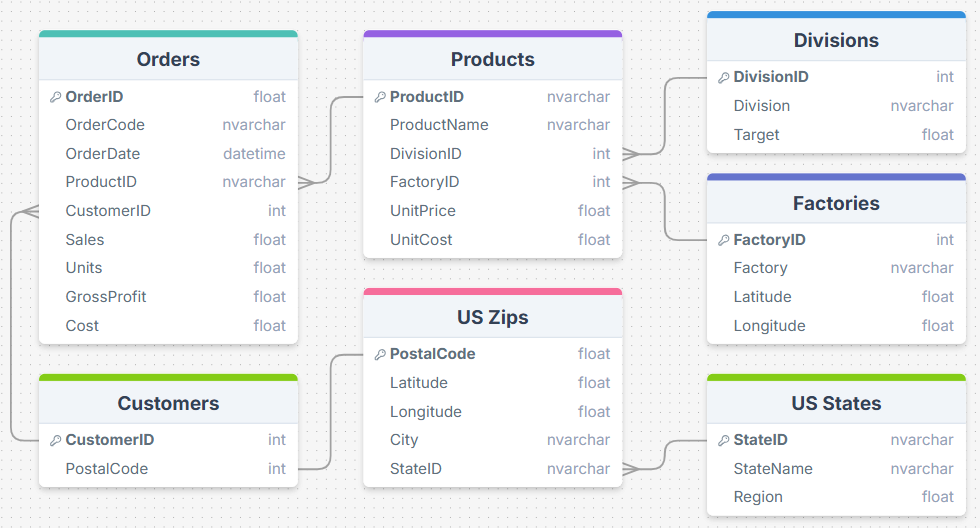980x528 pixels.
Task: Click the key icon beside FactoryID in Factories
Action: click(x=724, y=240)
